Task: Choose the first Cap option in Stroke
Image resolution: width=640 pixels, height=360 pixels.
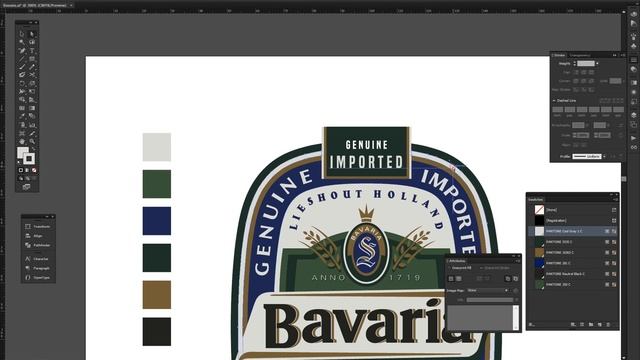Action: click(576, 72)
